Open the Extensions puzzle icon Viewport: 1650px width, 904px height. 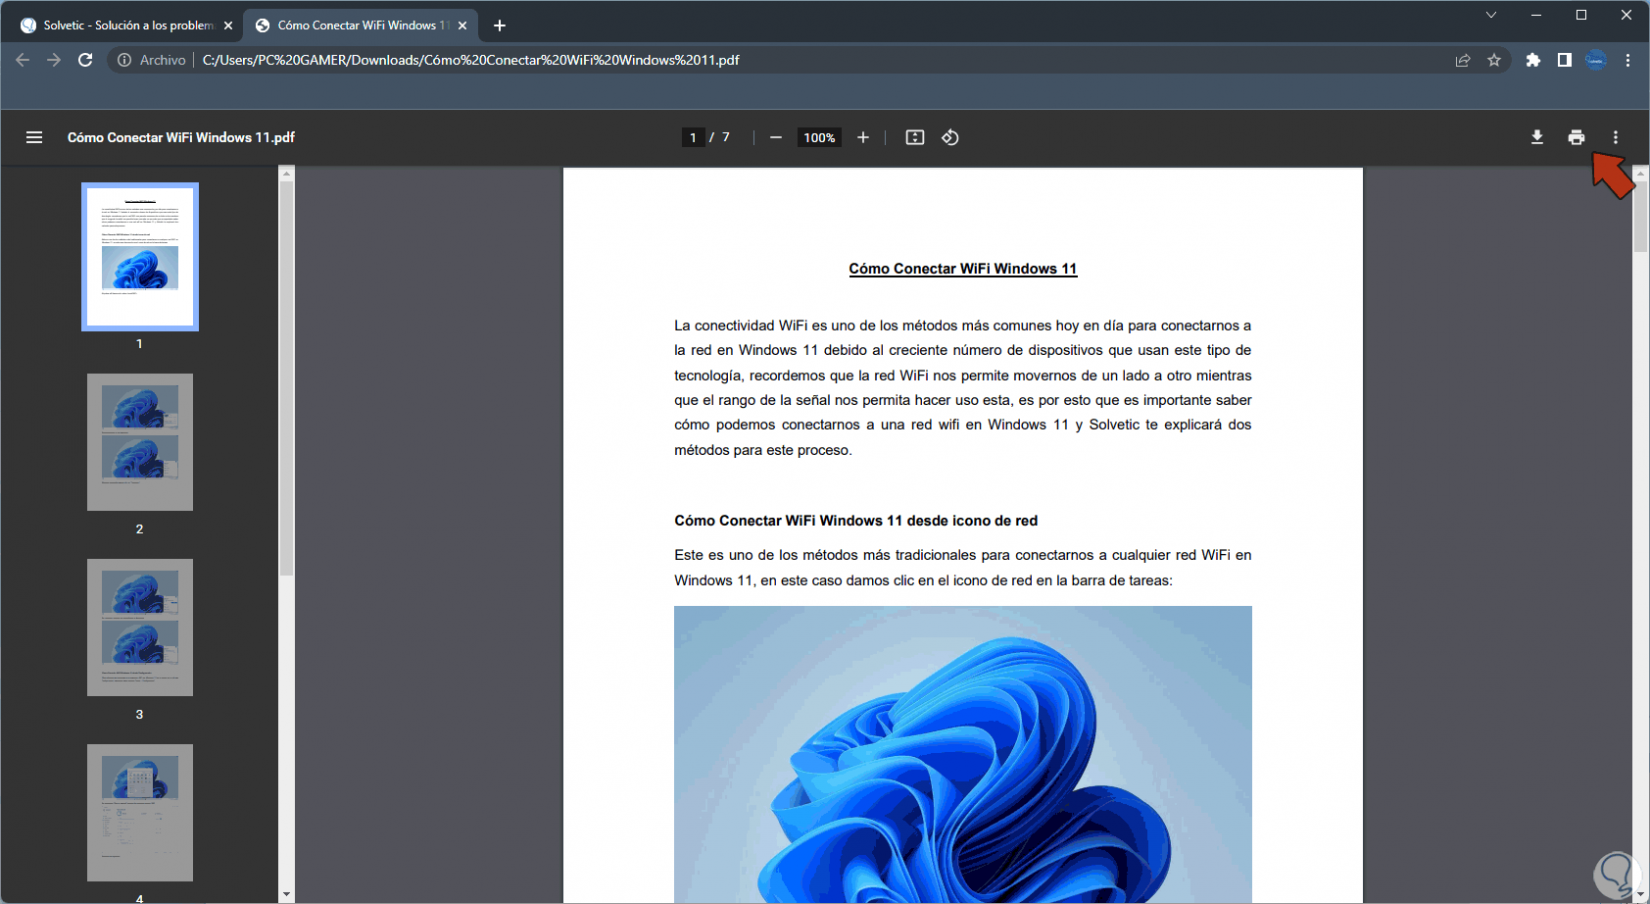pyautogui.click(x=1533, y=60)
